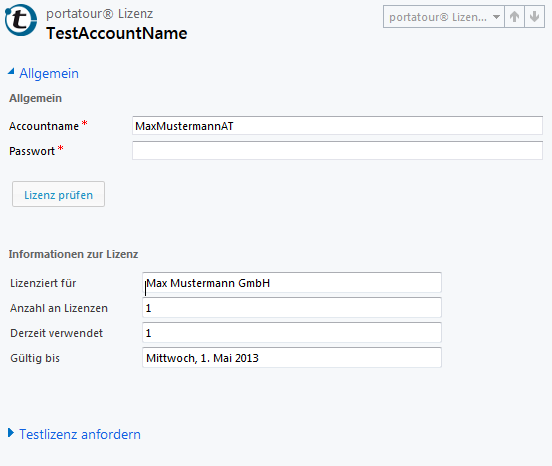Click the Accountname label

44,126
